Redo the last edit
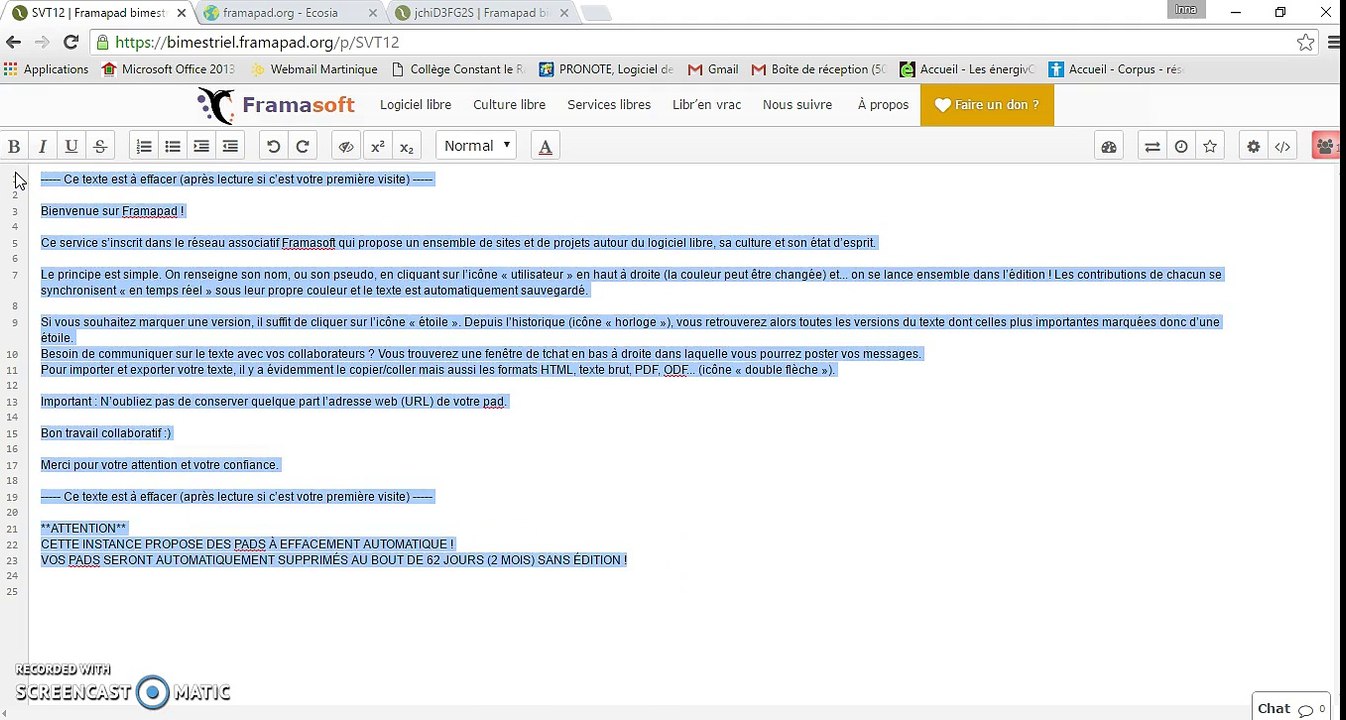The image size is (1346, 720). pyautogui.click(x=302, y=146)
